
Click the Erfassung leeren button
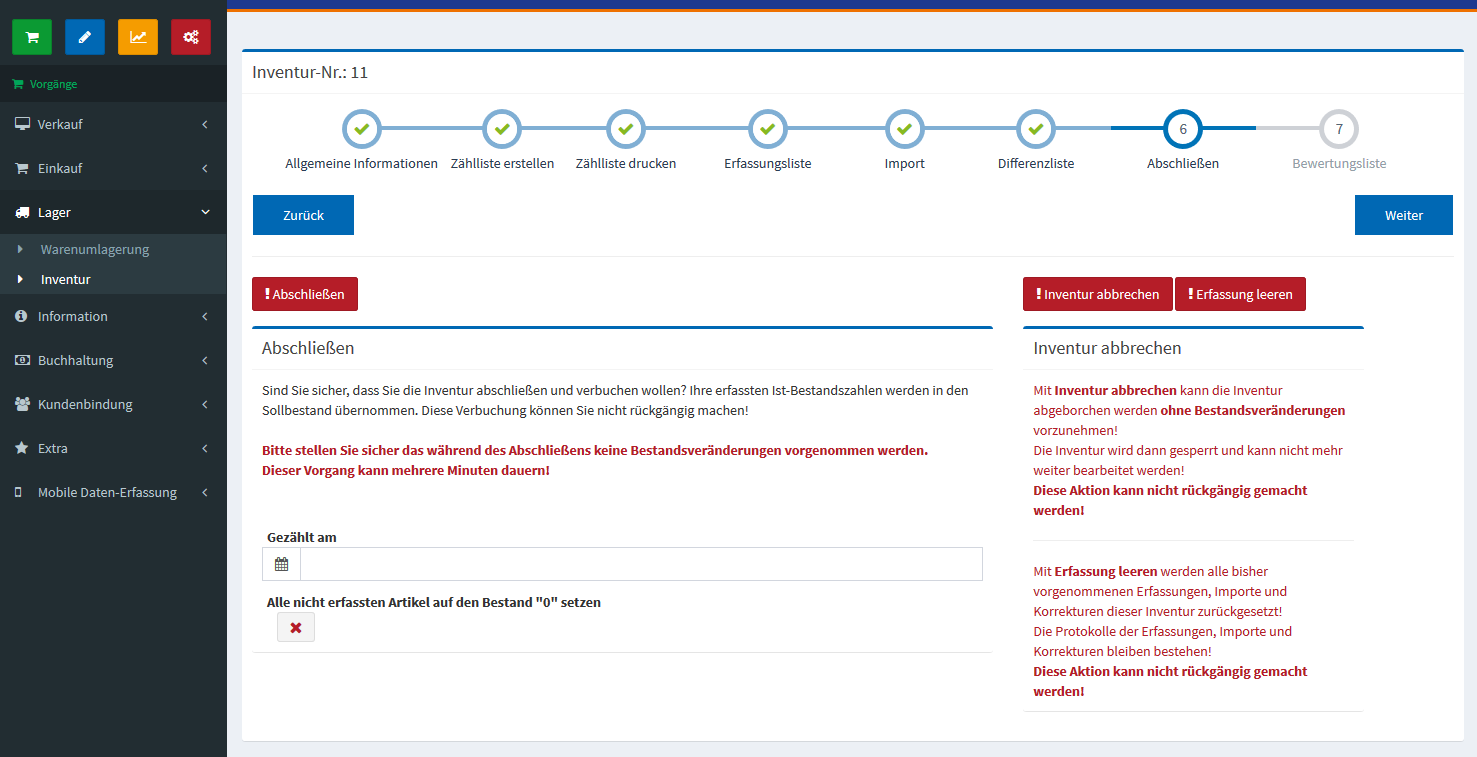pos(1240,294)
